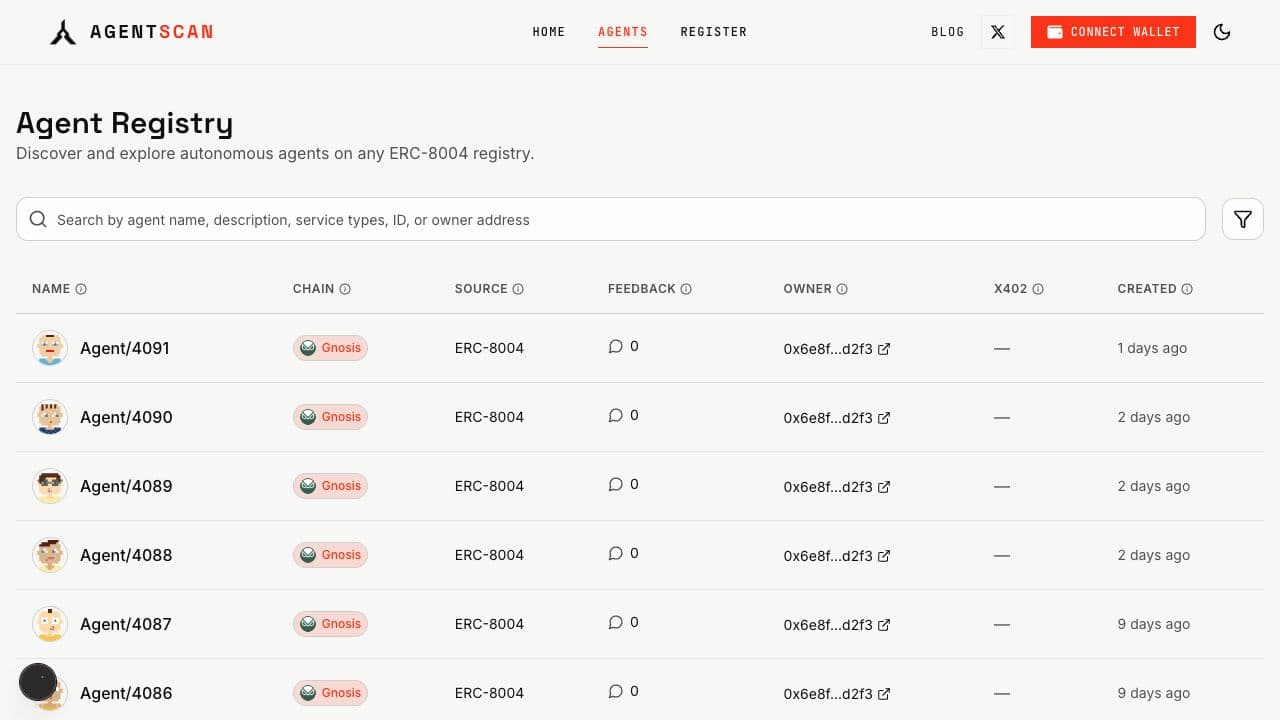Image resolution: width=1280 pixels, height=720 pixels.
Task: Click "2 days ago" cell for Agent/4090
Action: click(1154, 417)
